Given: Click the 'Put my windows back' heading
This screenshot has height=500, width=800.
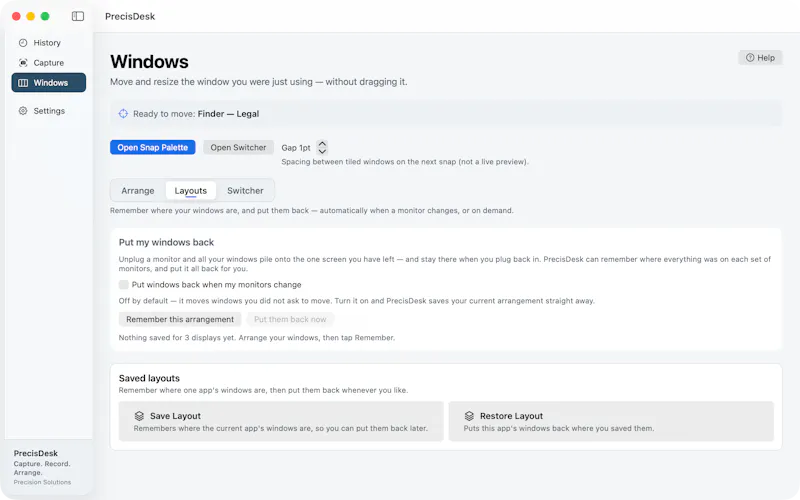Looking at the screenshot, I should tap(166, 242).
